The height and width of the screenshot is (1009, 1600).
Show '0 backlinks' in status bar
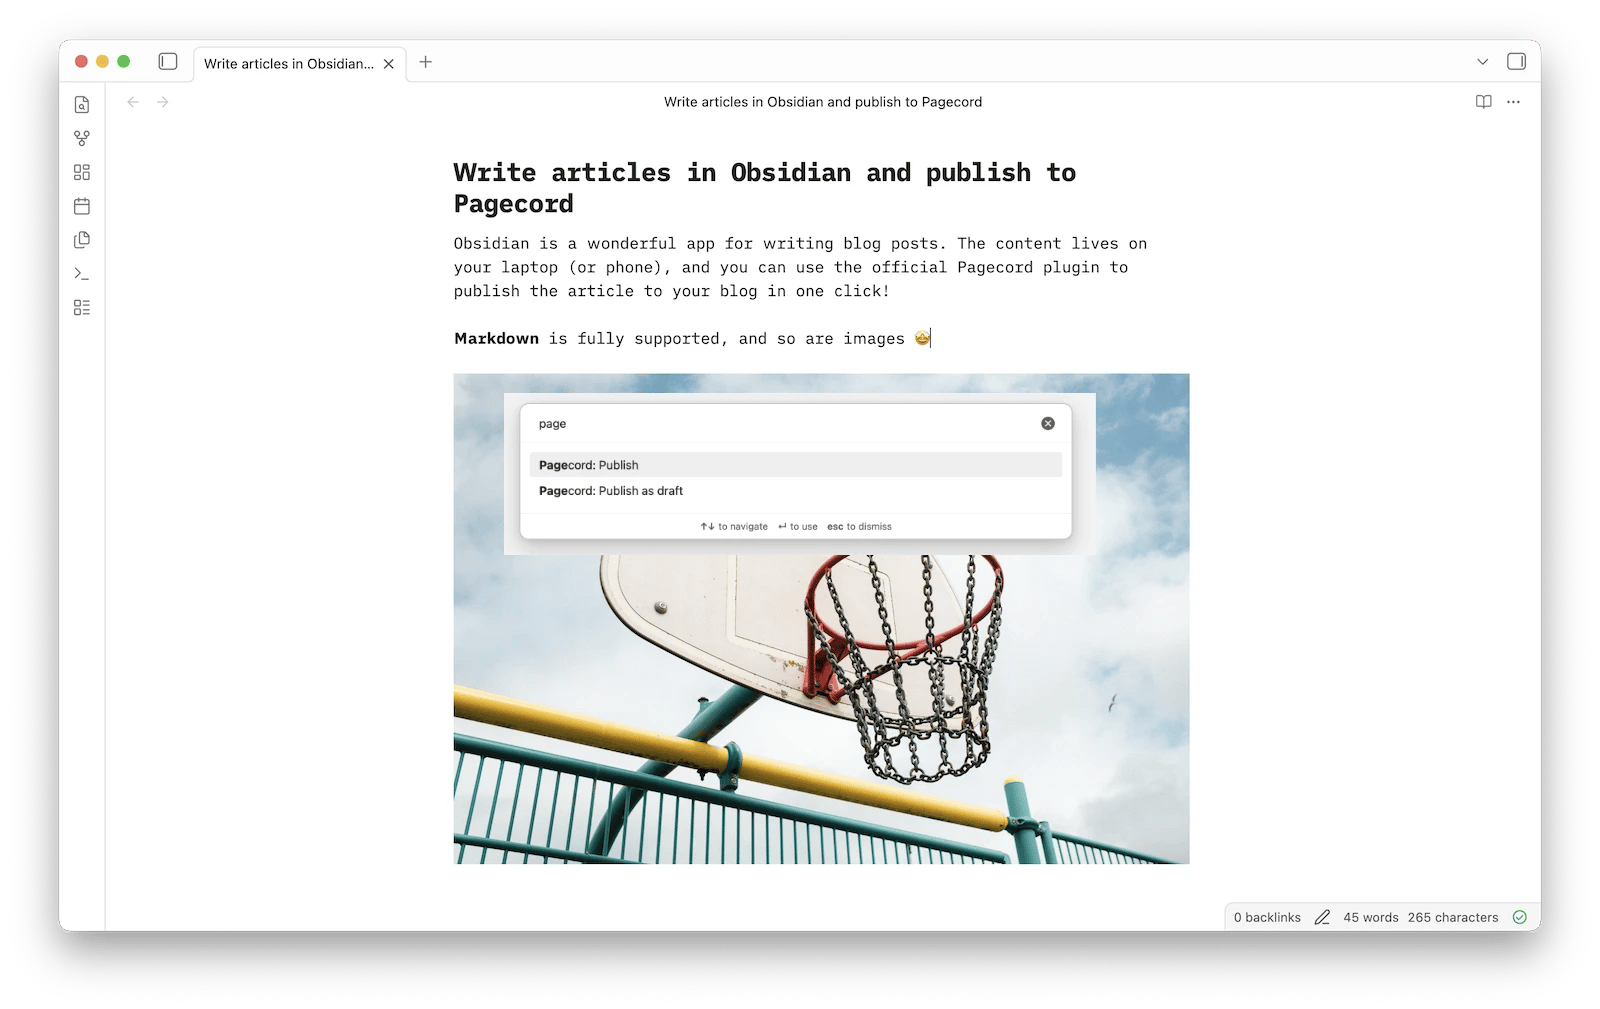pyautogui.click(x=1267, y=918)
